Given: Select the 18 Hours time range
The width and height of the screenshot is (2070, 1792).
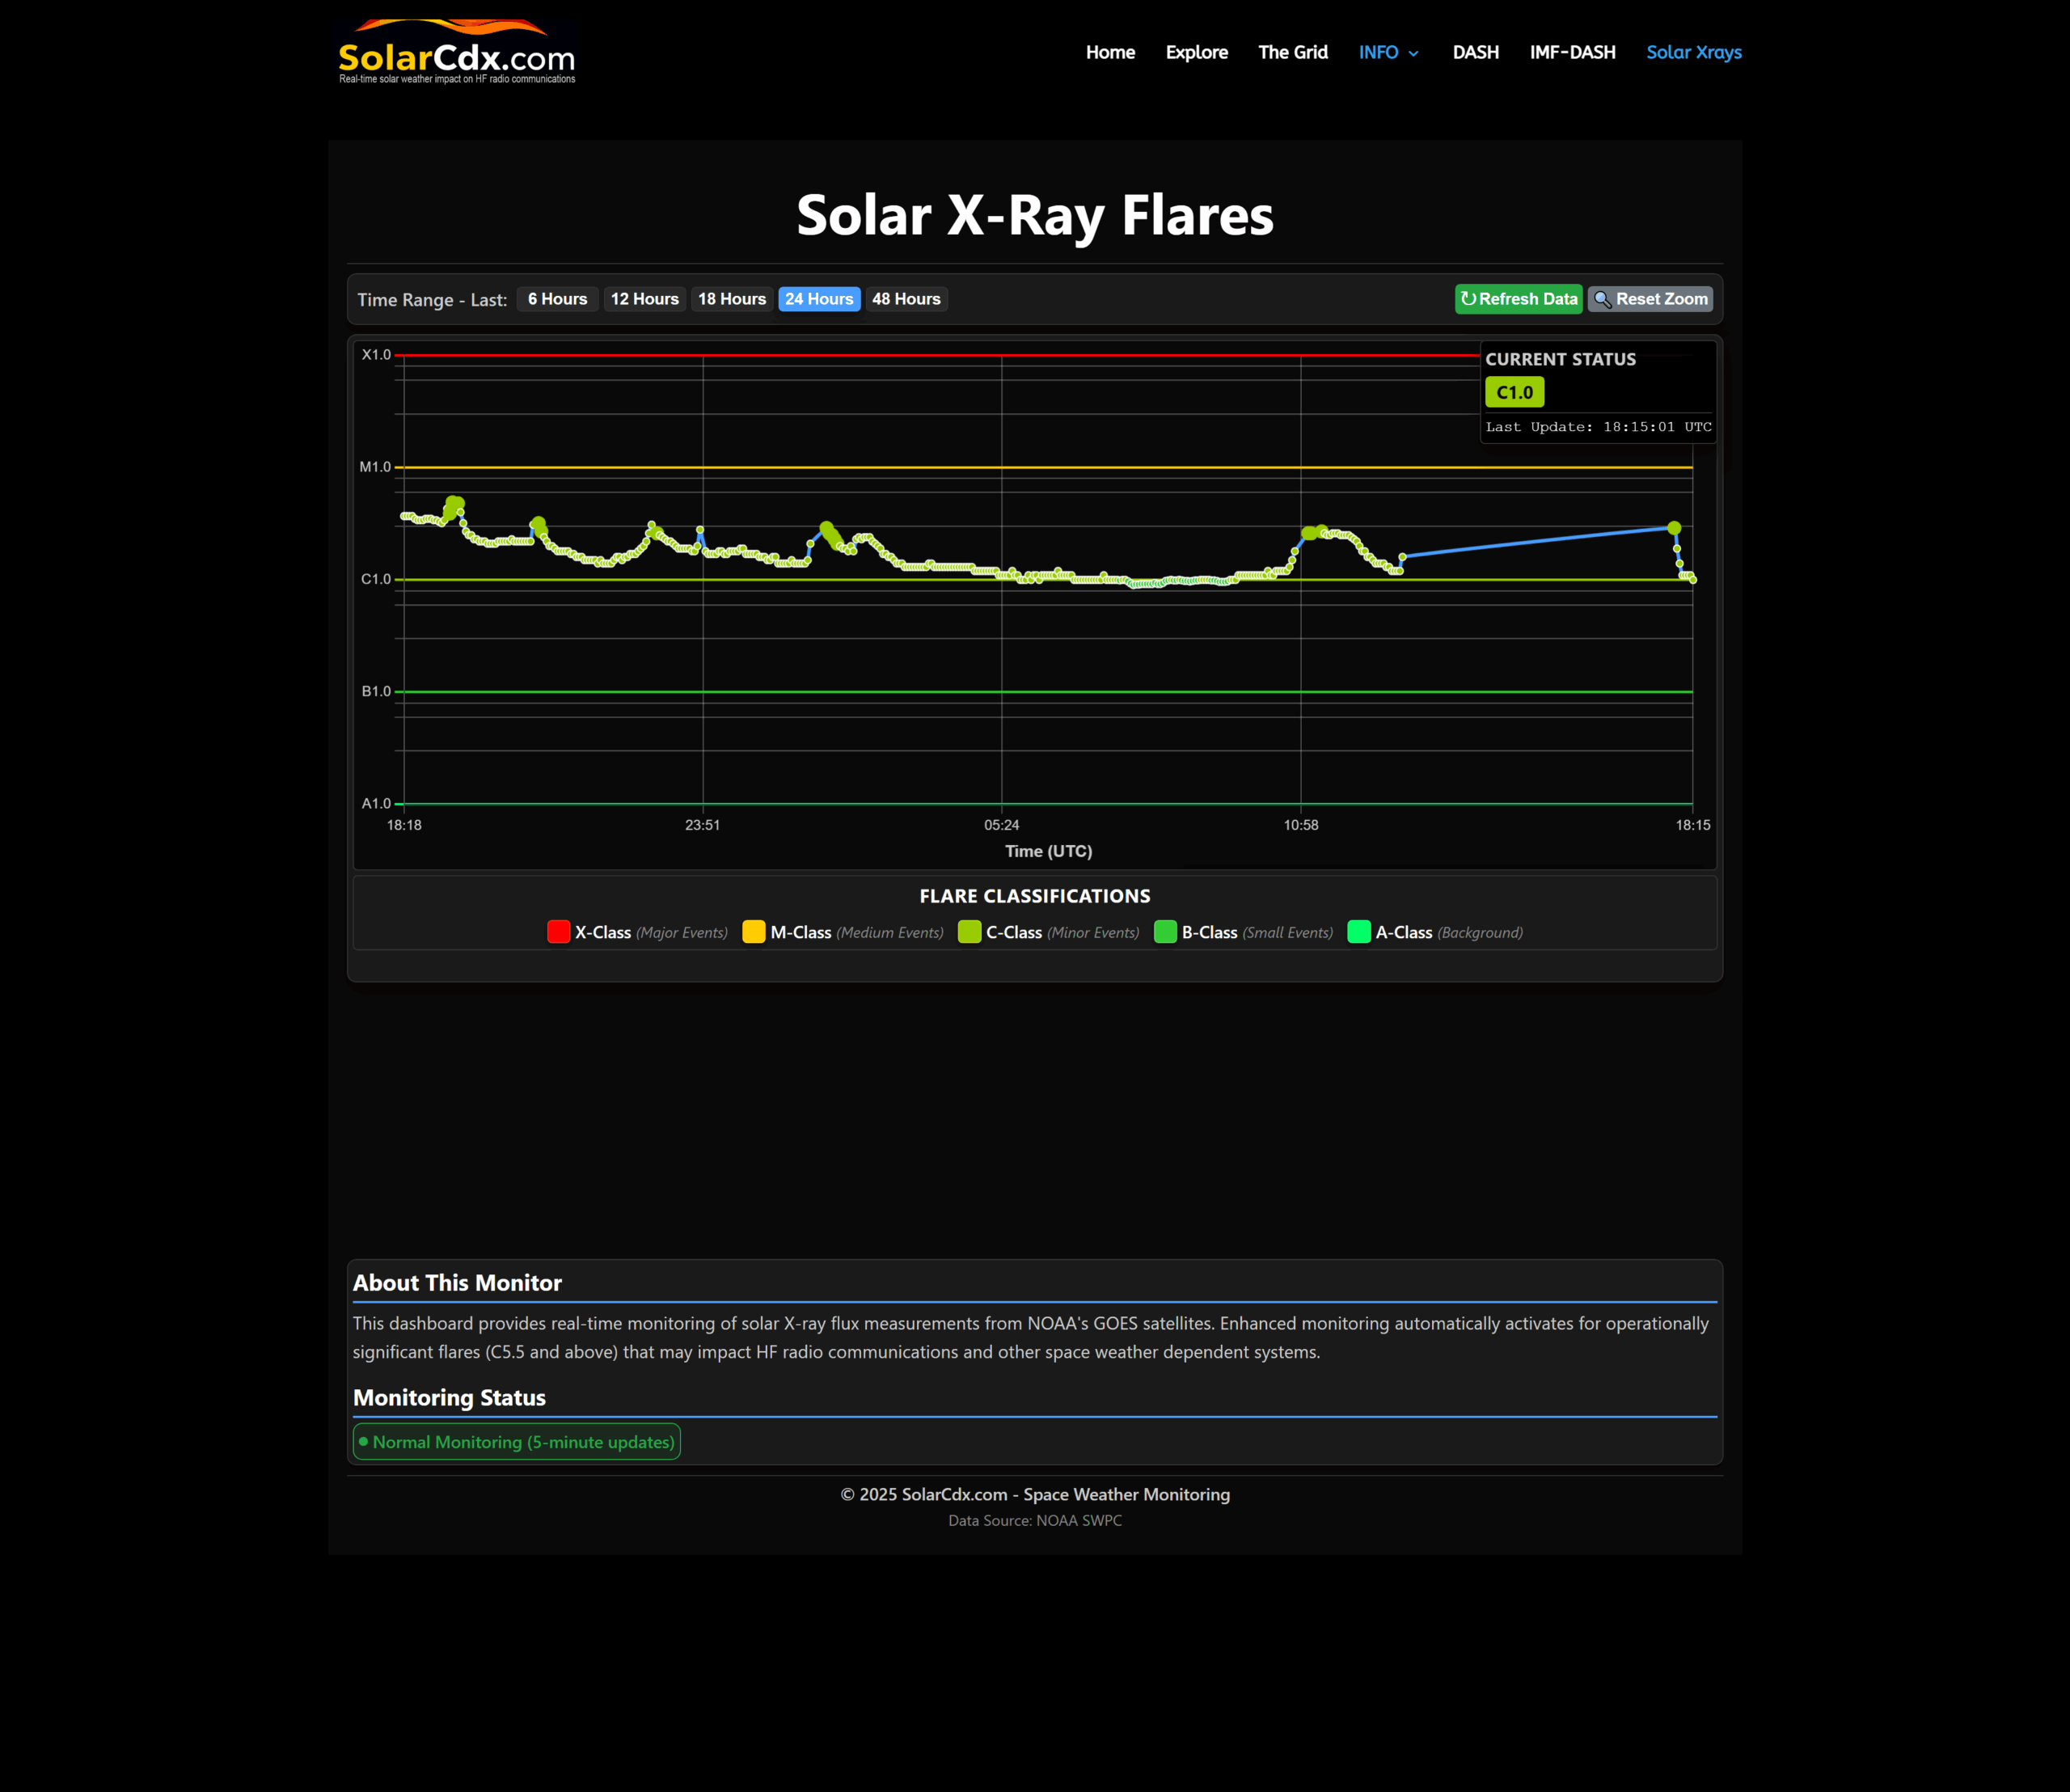Looking at the screenshot, I should [731, 299].
